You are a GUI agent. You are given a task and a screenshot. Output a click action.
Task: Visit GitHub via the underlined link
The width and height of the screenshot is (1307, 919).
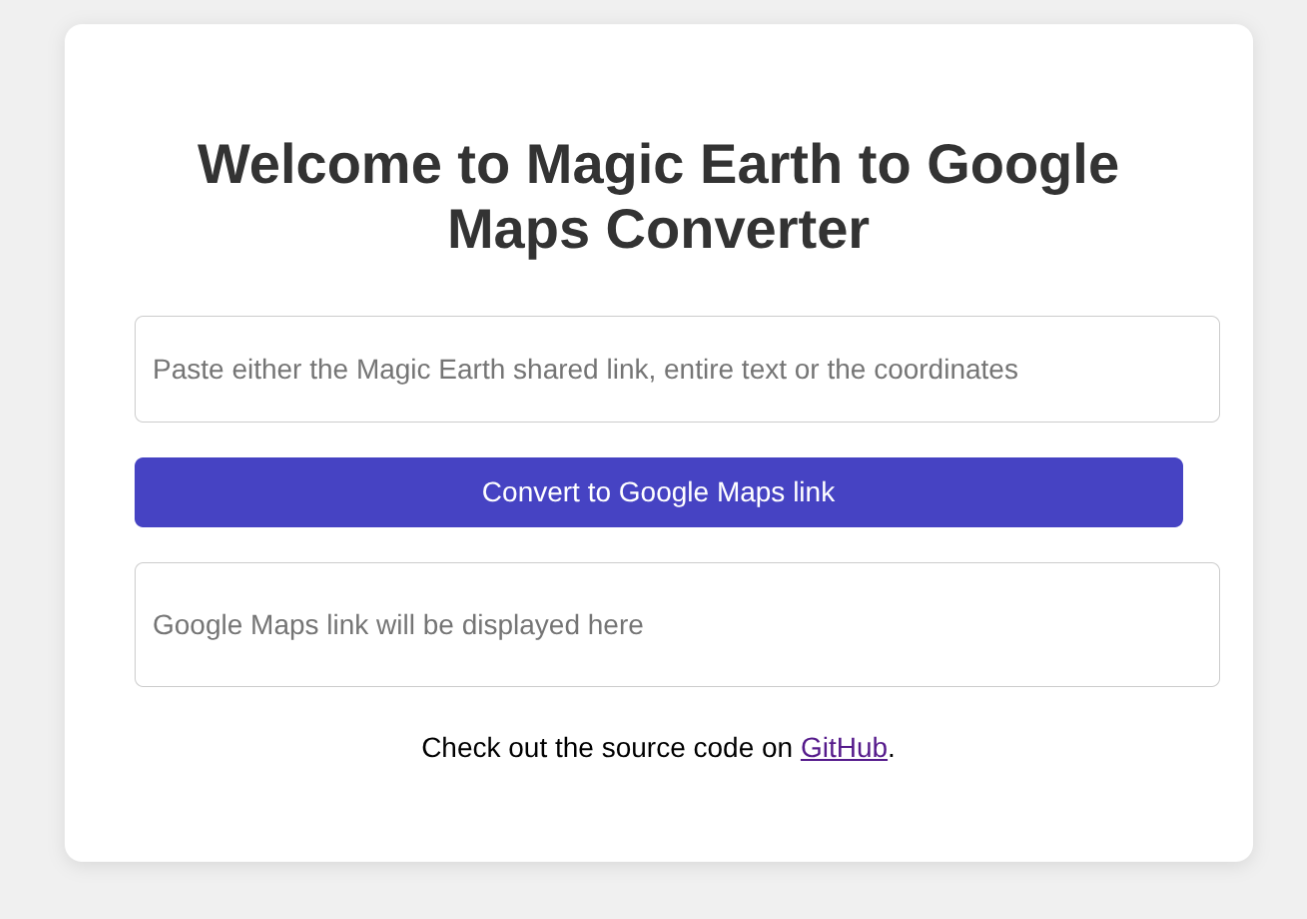coord(843,748)
